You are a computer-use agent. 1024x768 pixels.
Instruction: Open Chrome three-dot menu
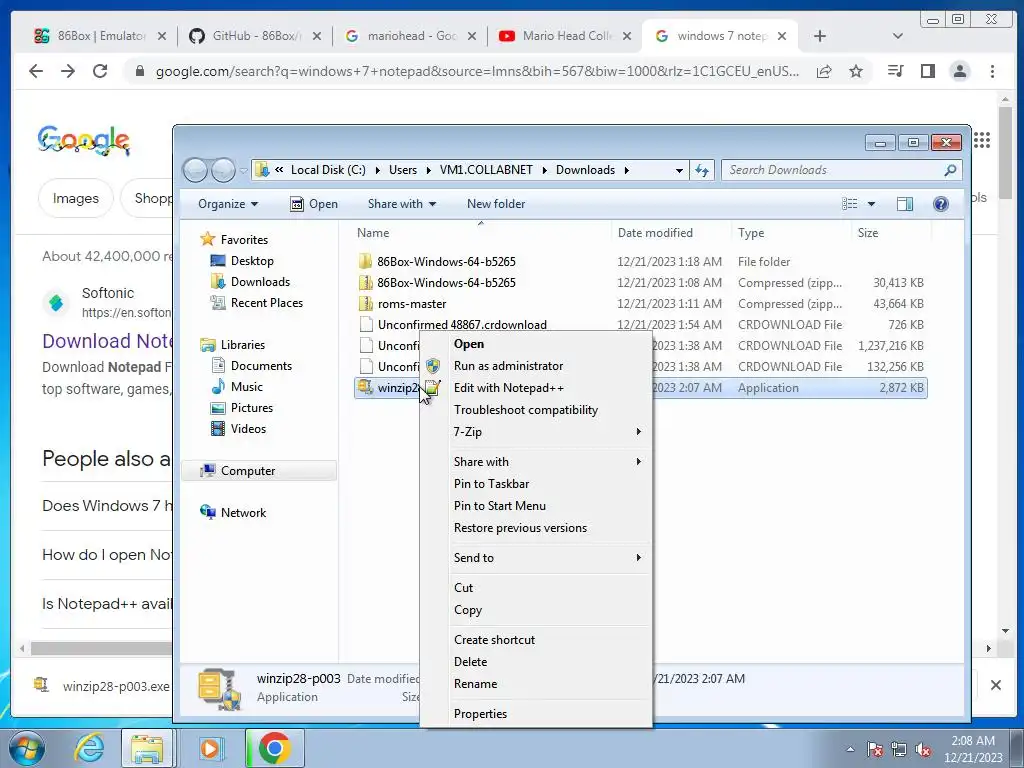(992, 71)
